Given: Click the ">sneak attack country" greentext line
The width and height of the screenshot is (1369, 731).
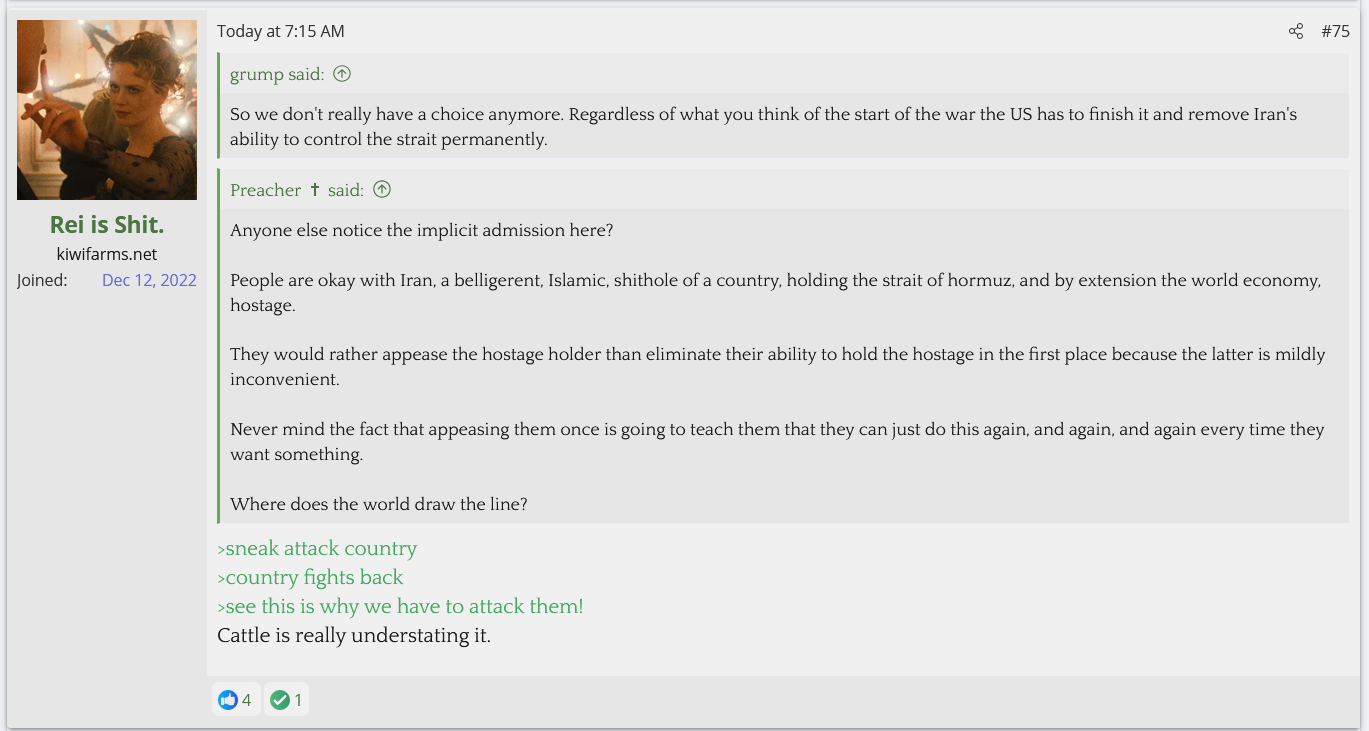Looking at the screenshot, I should coord(317,548).
